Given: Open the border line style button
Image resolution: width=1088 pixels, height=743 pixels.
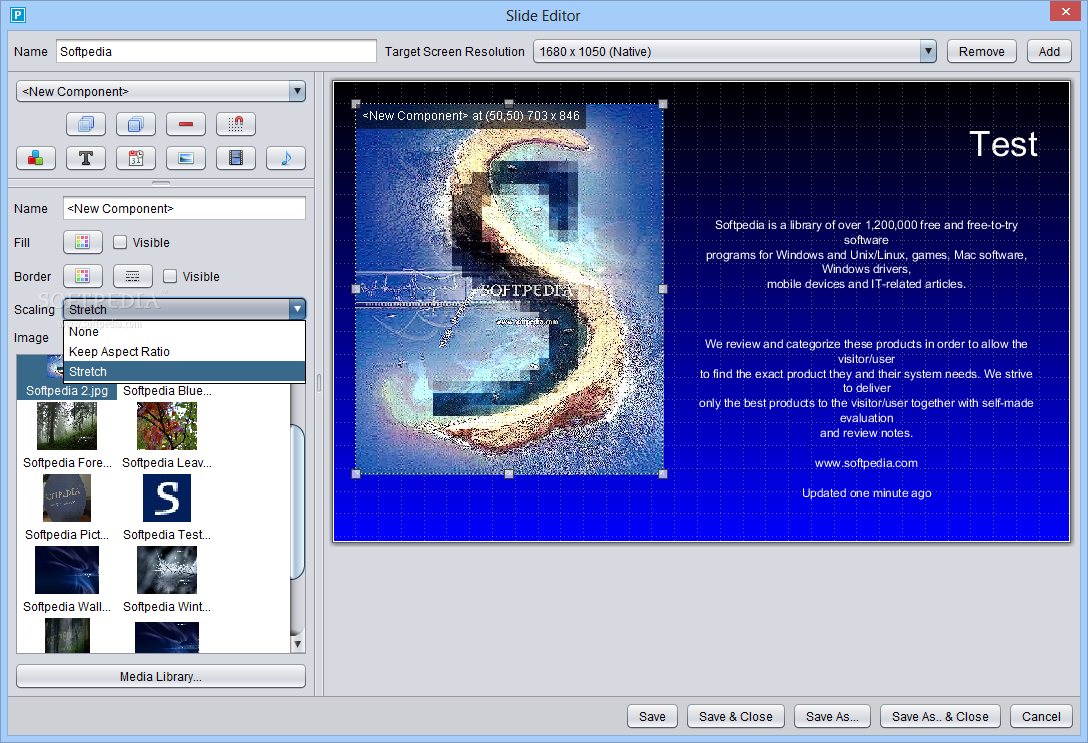Looking at the screenshot, I should 133,276.
